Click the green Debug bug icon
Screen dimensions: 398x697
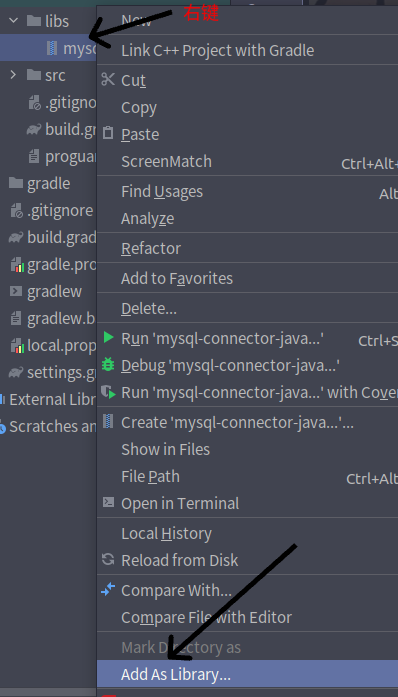click(x=108, y=364)
